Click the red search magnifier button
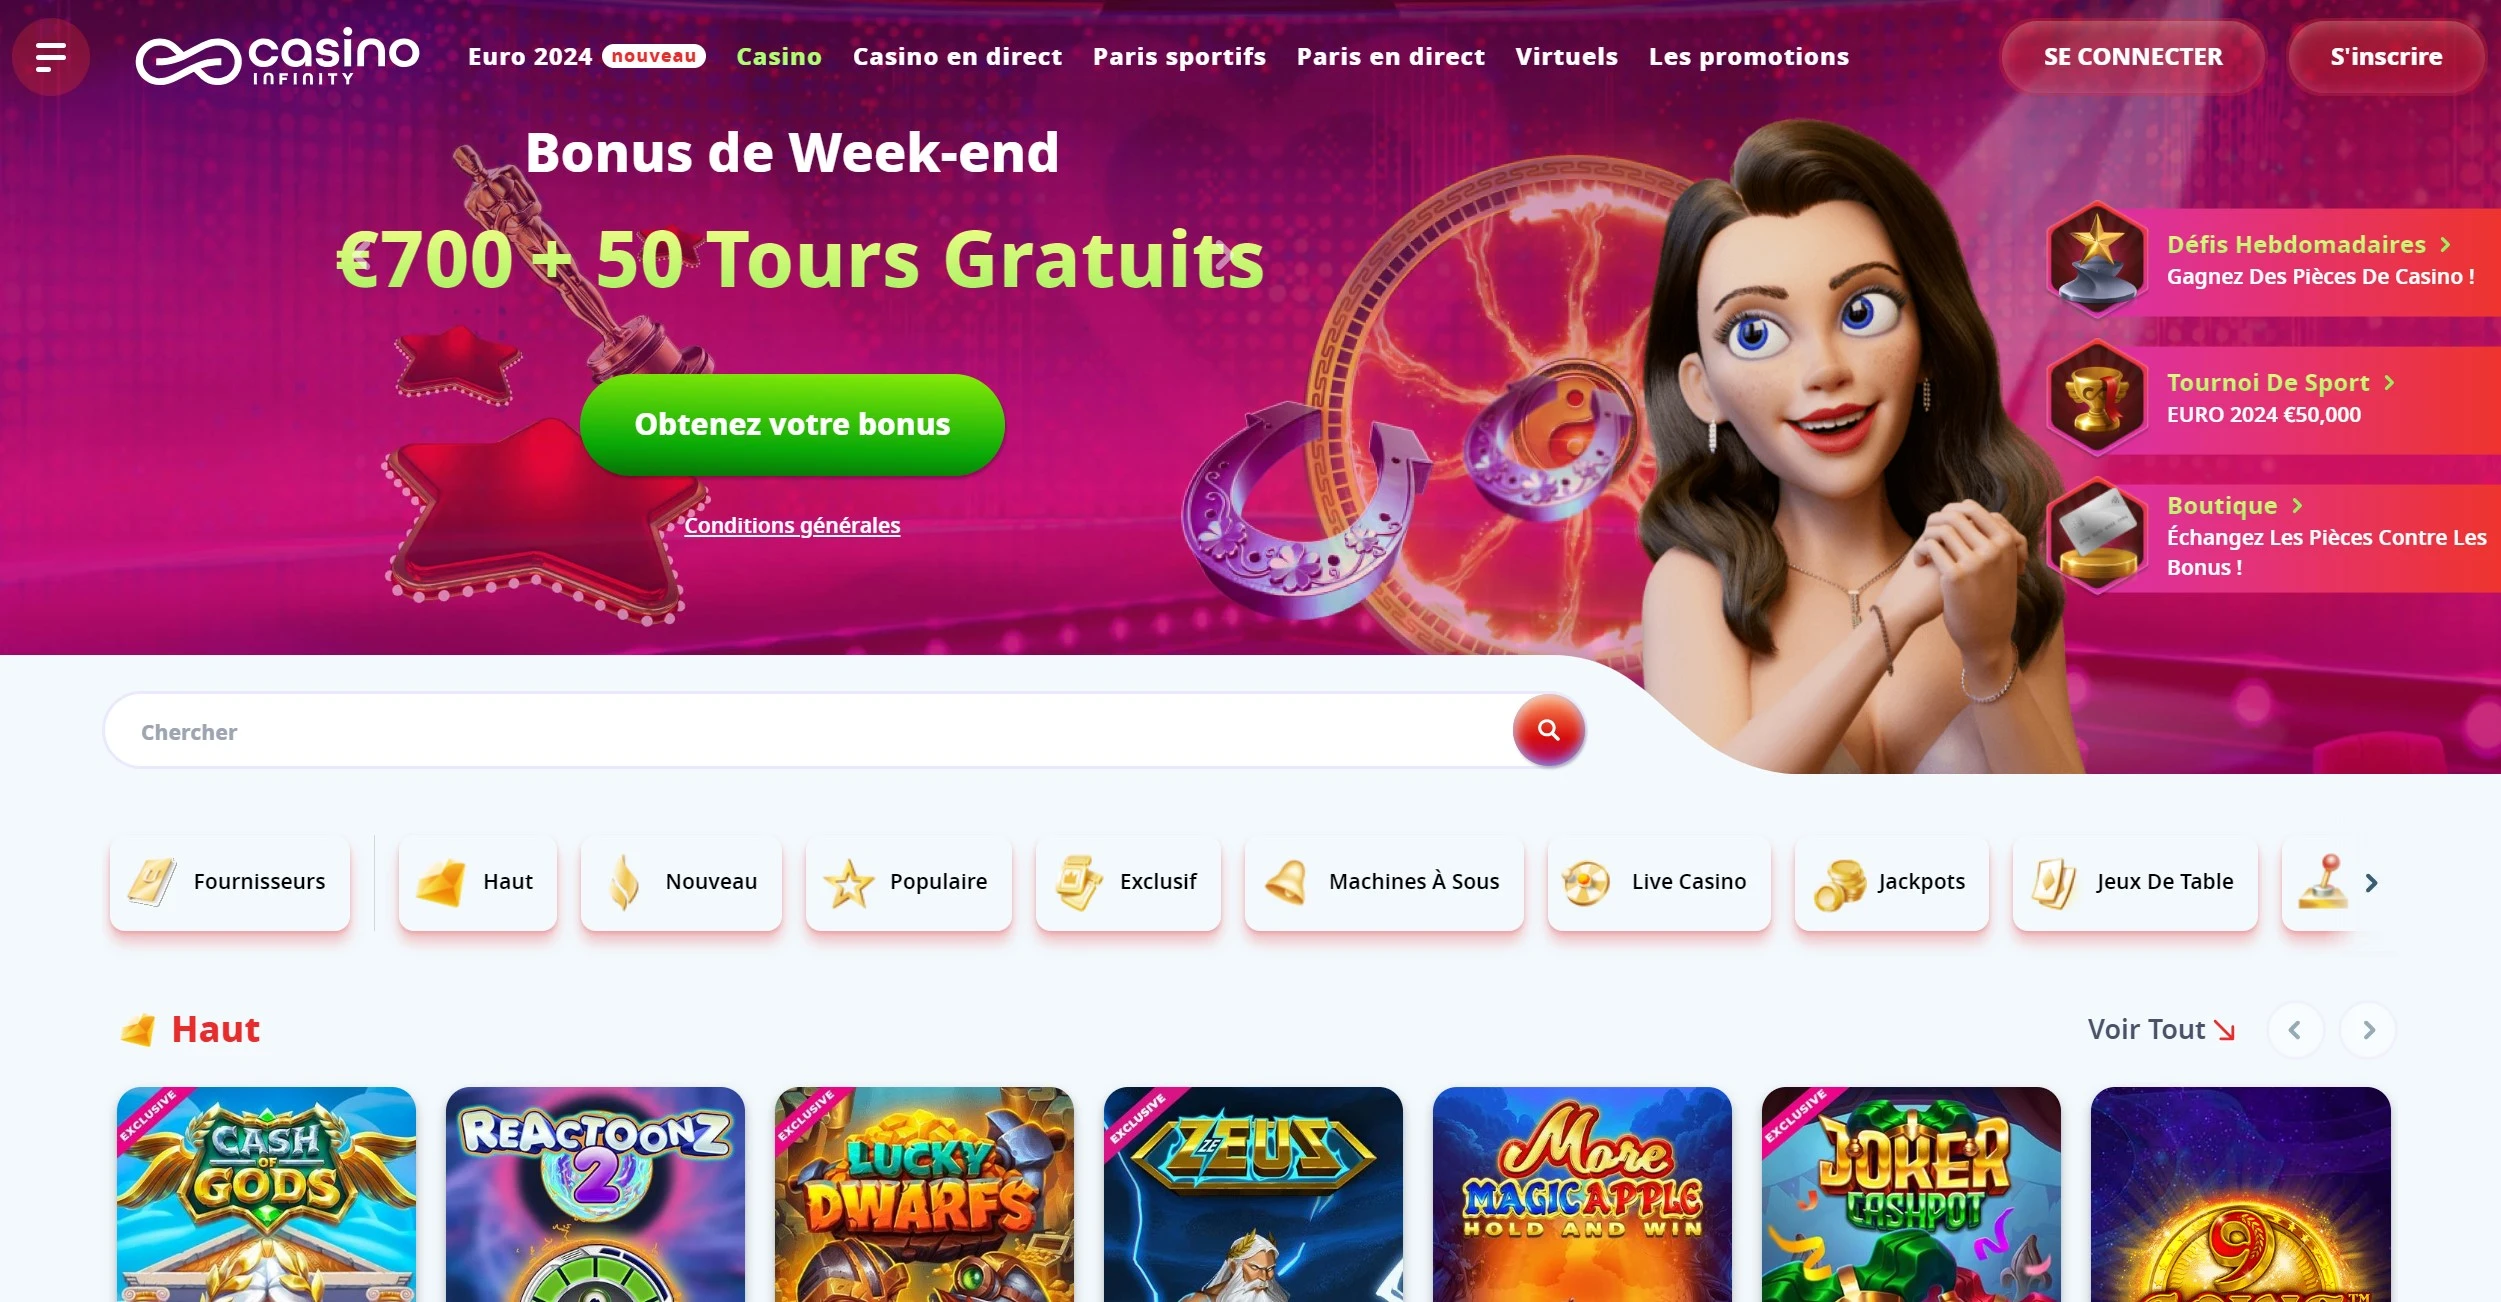 1548,730
